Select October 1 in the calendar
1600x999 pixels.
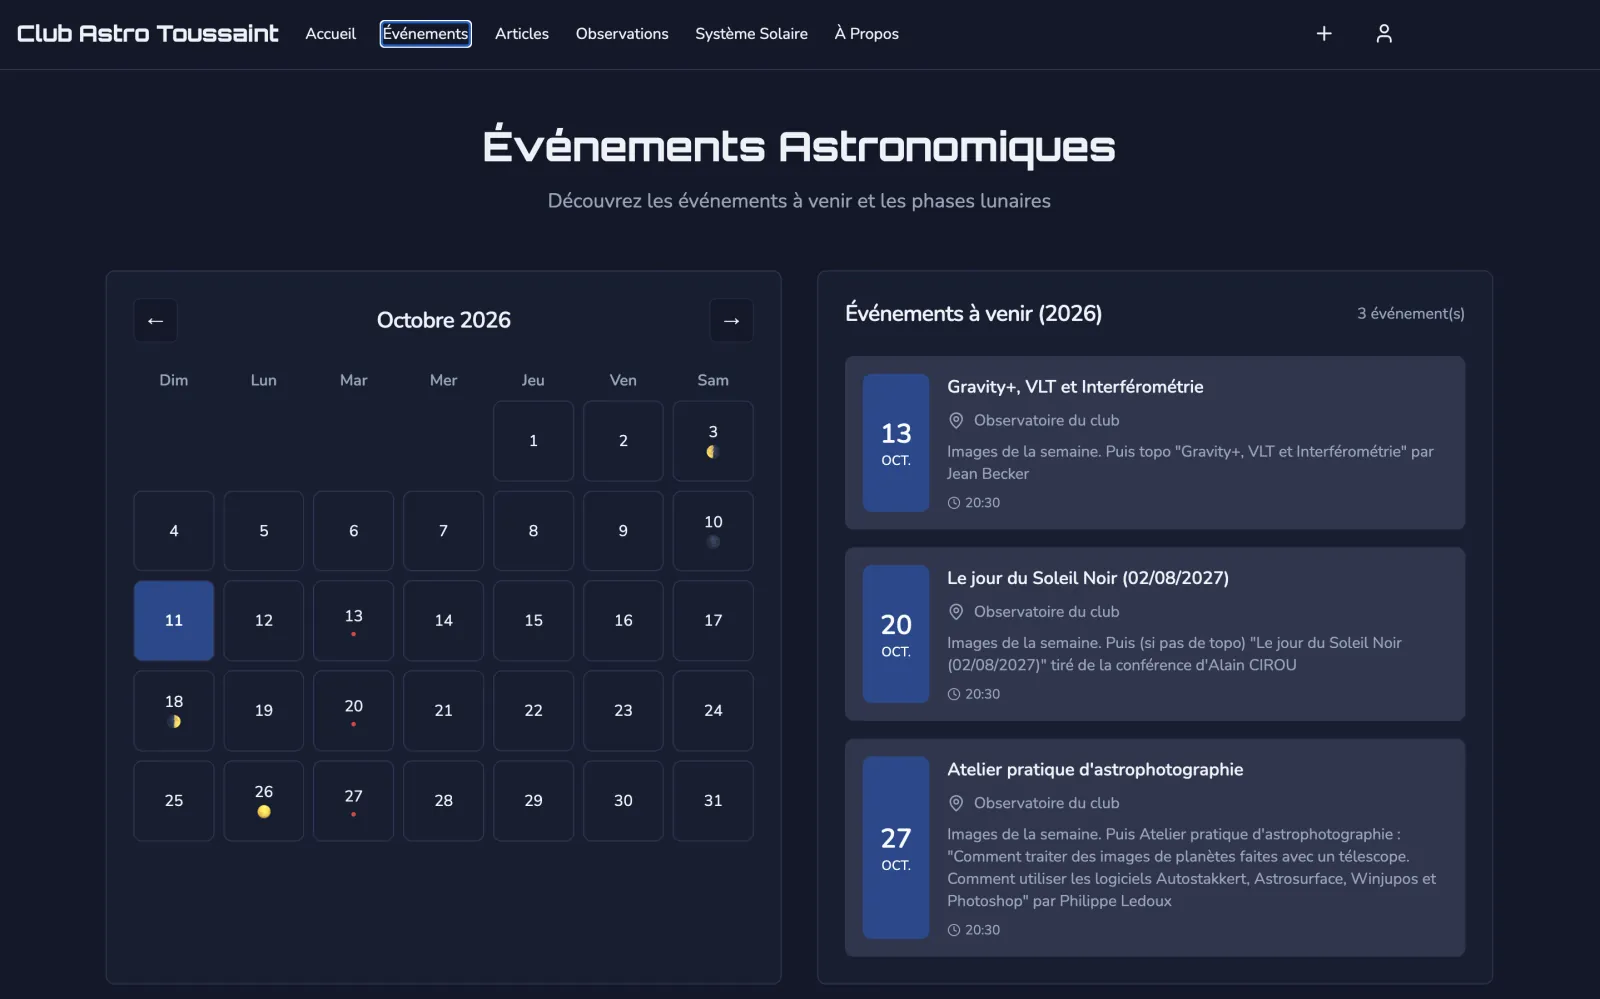[x=533, y=441]
